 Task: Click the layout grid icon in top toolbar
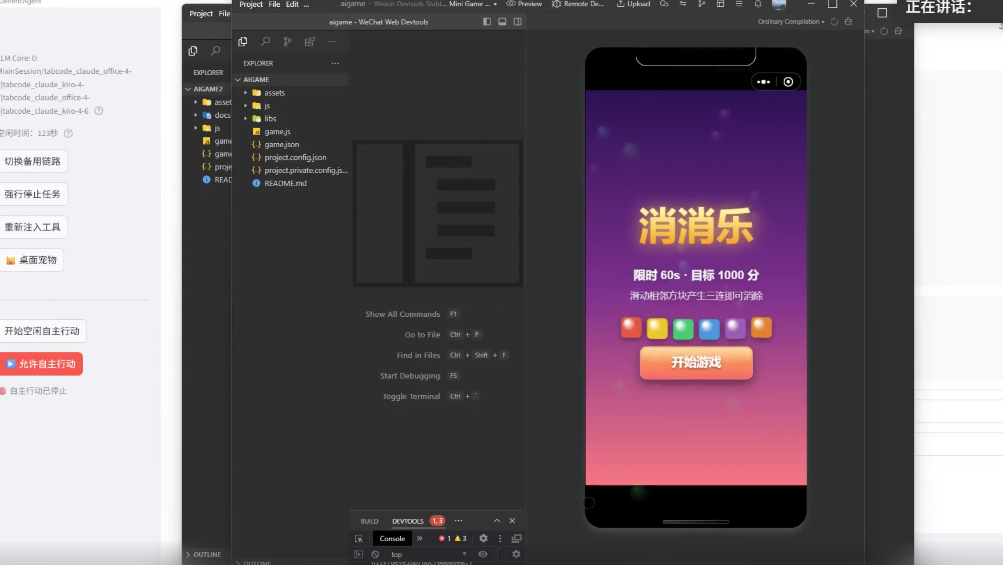tap(720, 4)
